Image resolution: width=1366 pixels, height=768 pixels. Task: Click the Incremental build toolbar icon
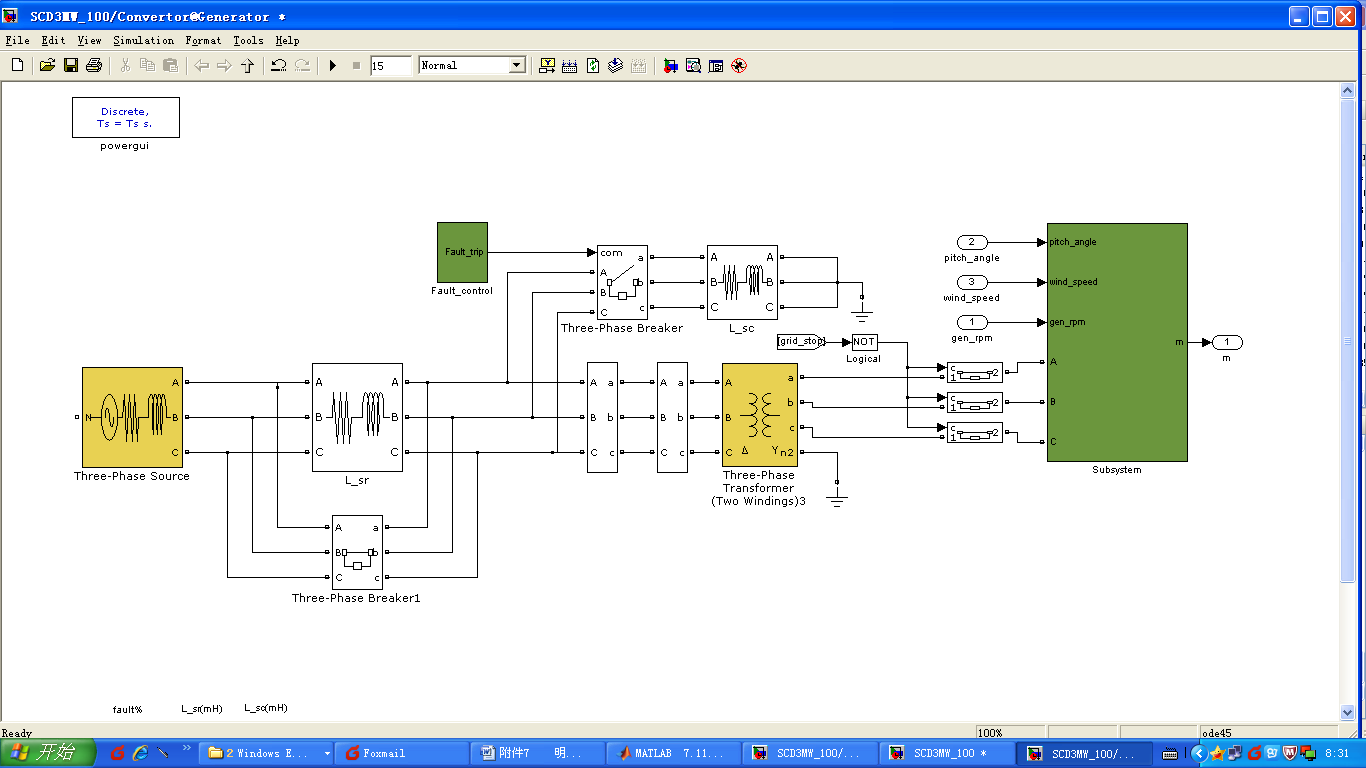(x=570, y=65)
